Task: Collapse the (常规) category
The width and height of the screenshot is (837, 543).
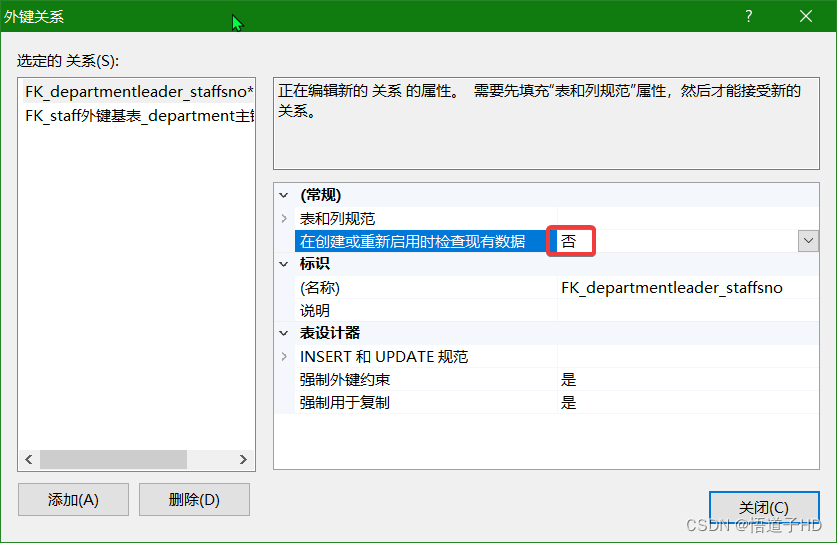Action: pyautogui.click(x=284, y=195)
